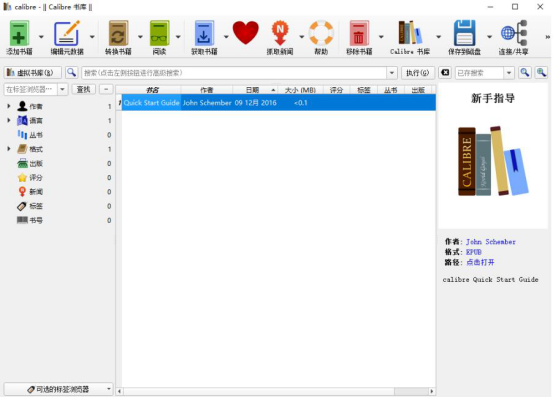Click the horizontal scrollbar left arrow
The height and width of the screenshot is (398, 553).
pyautogui.click(x=120, y=391)
